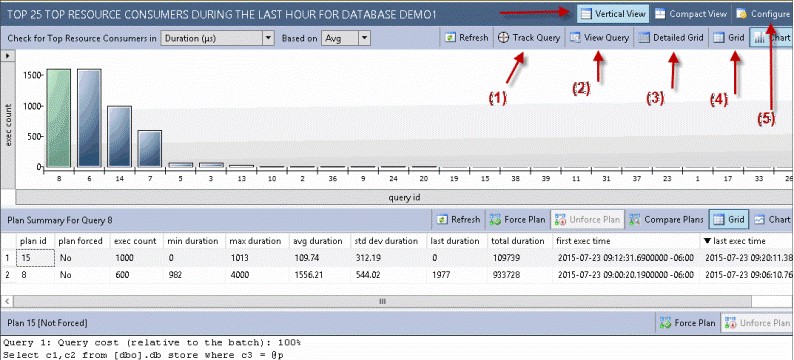Select the small bar for query 3
794x360 pixels.
click(211, 165)
